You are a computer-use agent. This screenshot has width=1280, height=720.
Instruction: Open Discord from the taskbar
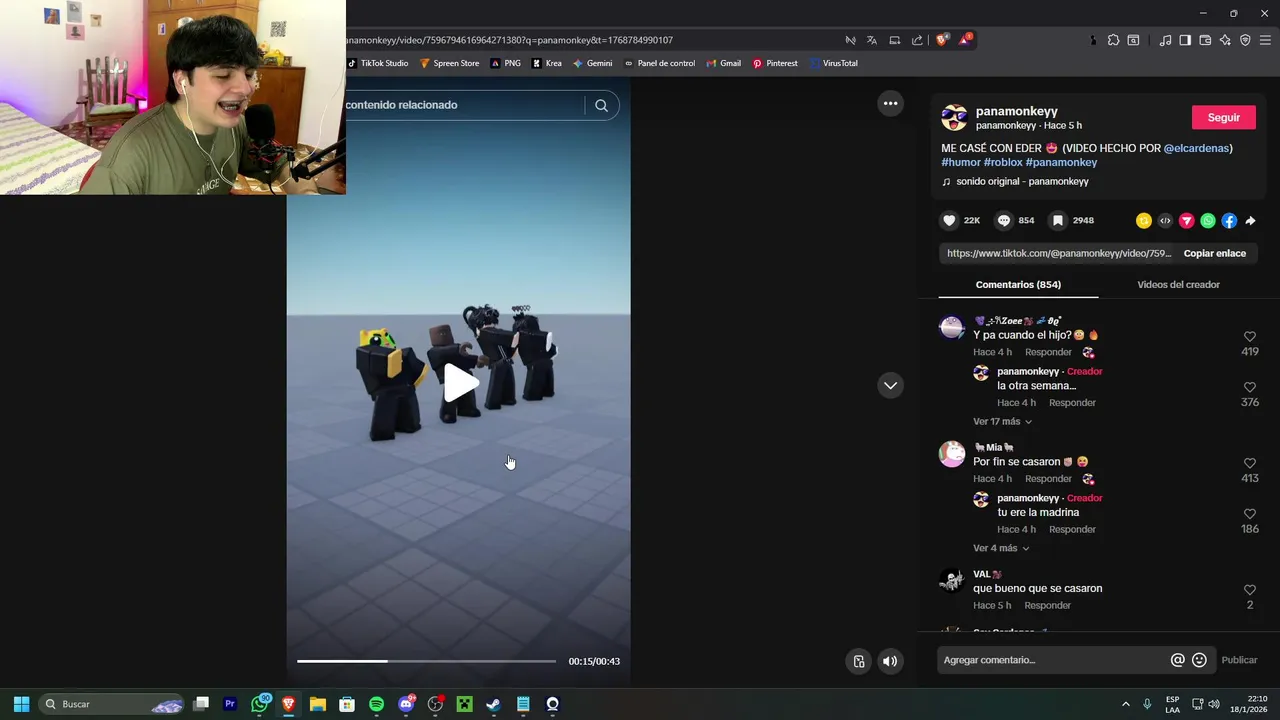[x=406, y=704]
